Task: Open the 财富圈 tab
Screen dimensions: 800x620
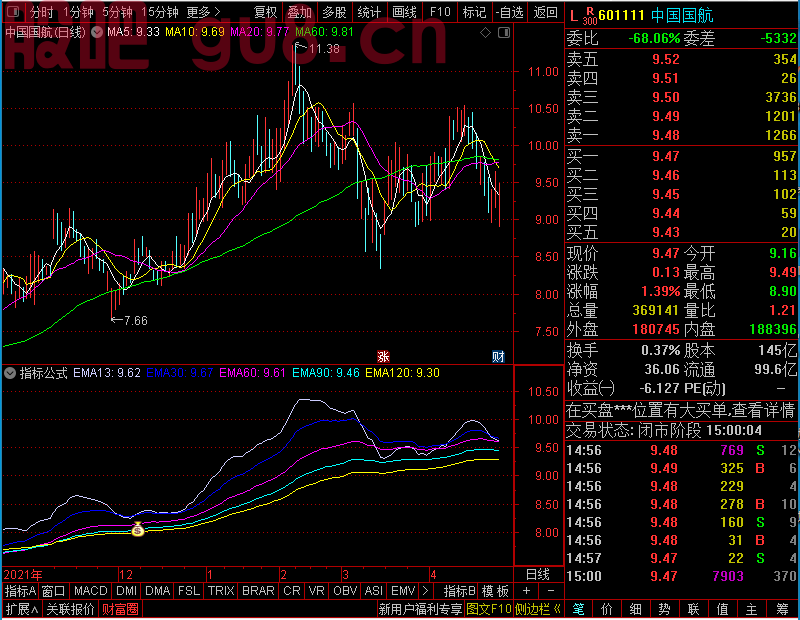Action: click(120, 609)
